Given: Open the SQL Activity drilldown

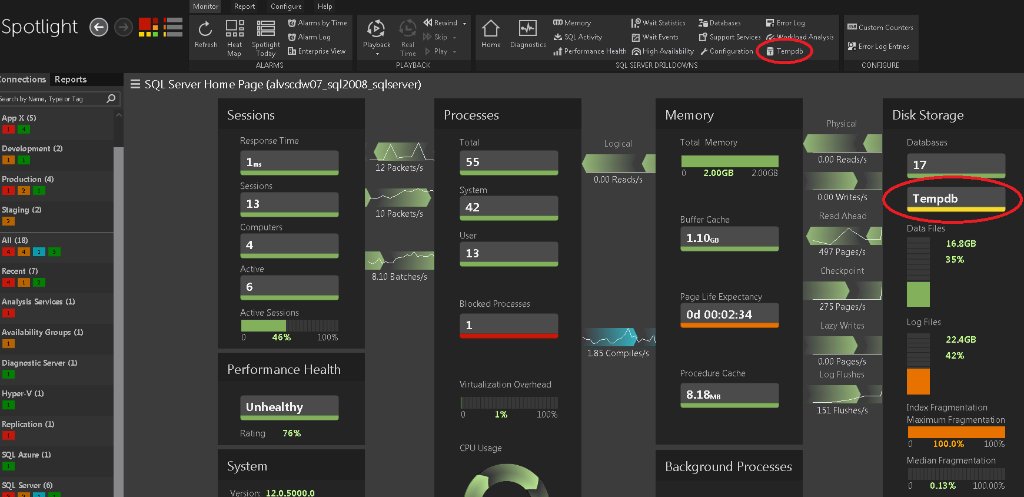Looking at the screenshot, I should point(578,37).
